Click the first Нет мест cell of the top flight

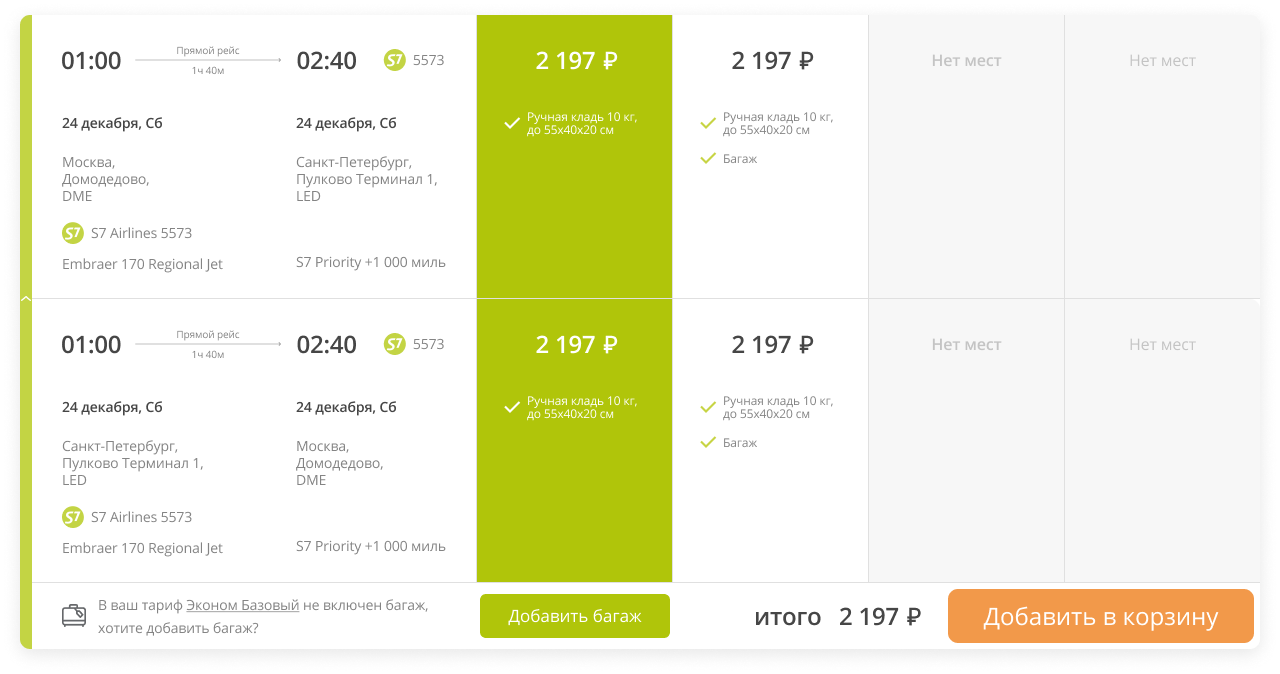tap(966, 156)
